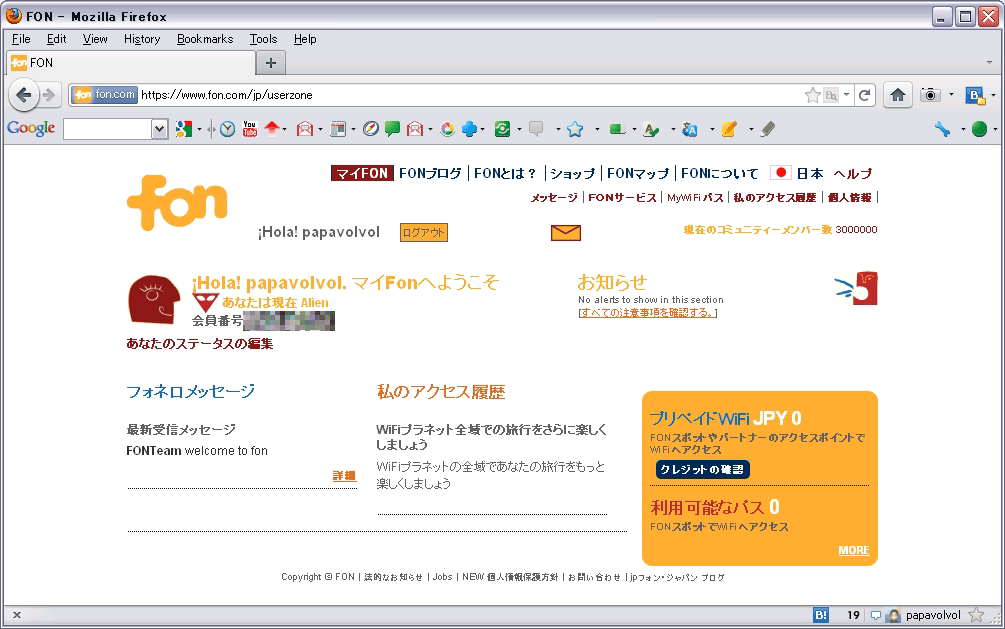The image size is (1005, 629).
Task: Click the ログアウト logout button
Action: point(424,232)
